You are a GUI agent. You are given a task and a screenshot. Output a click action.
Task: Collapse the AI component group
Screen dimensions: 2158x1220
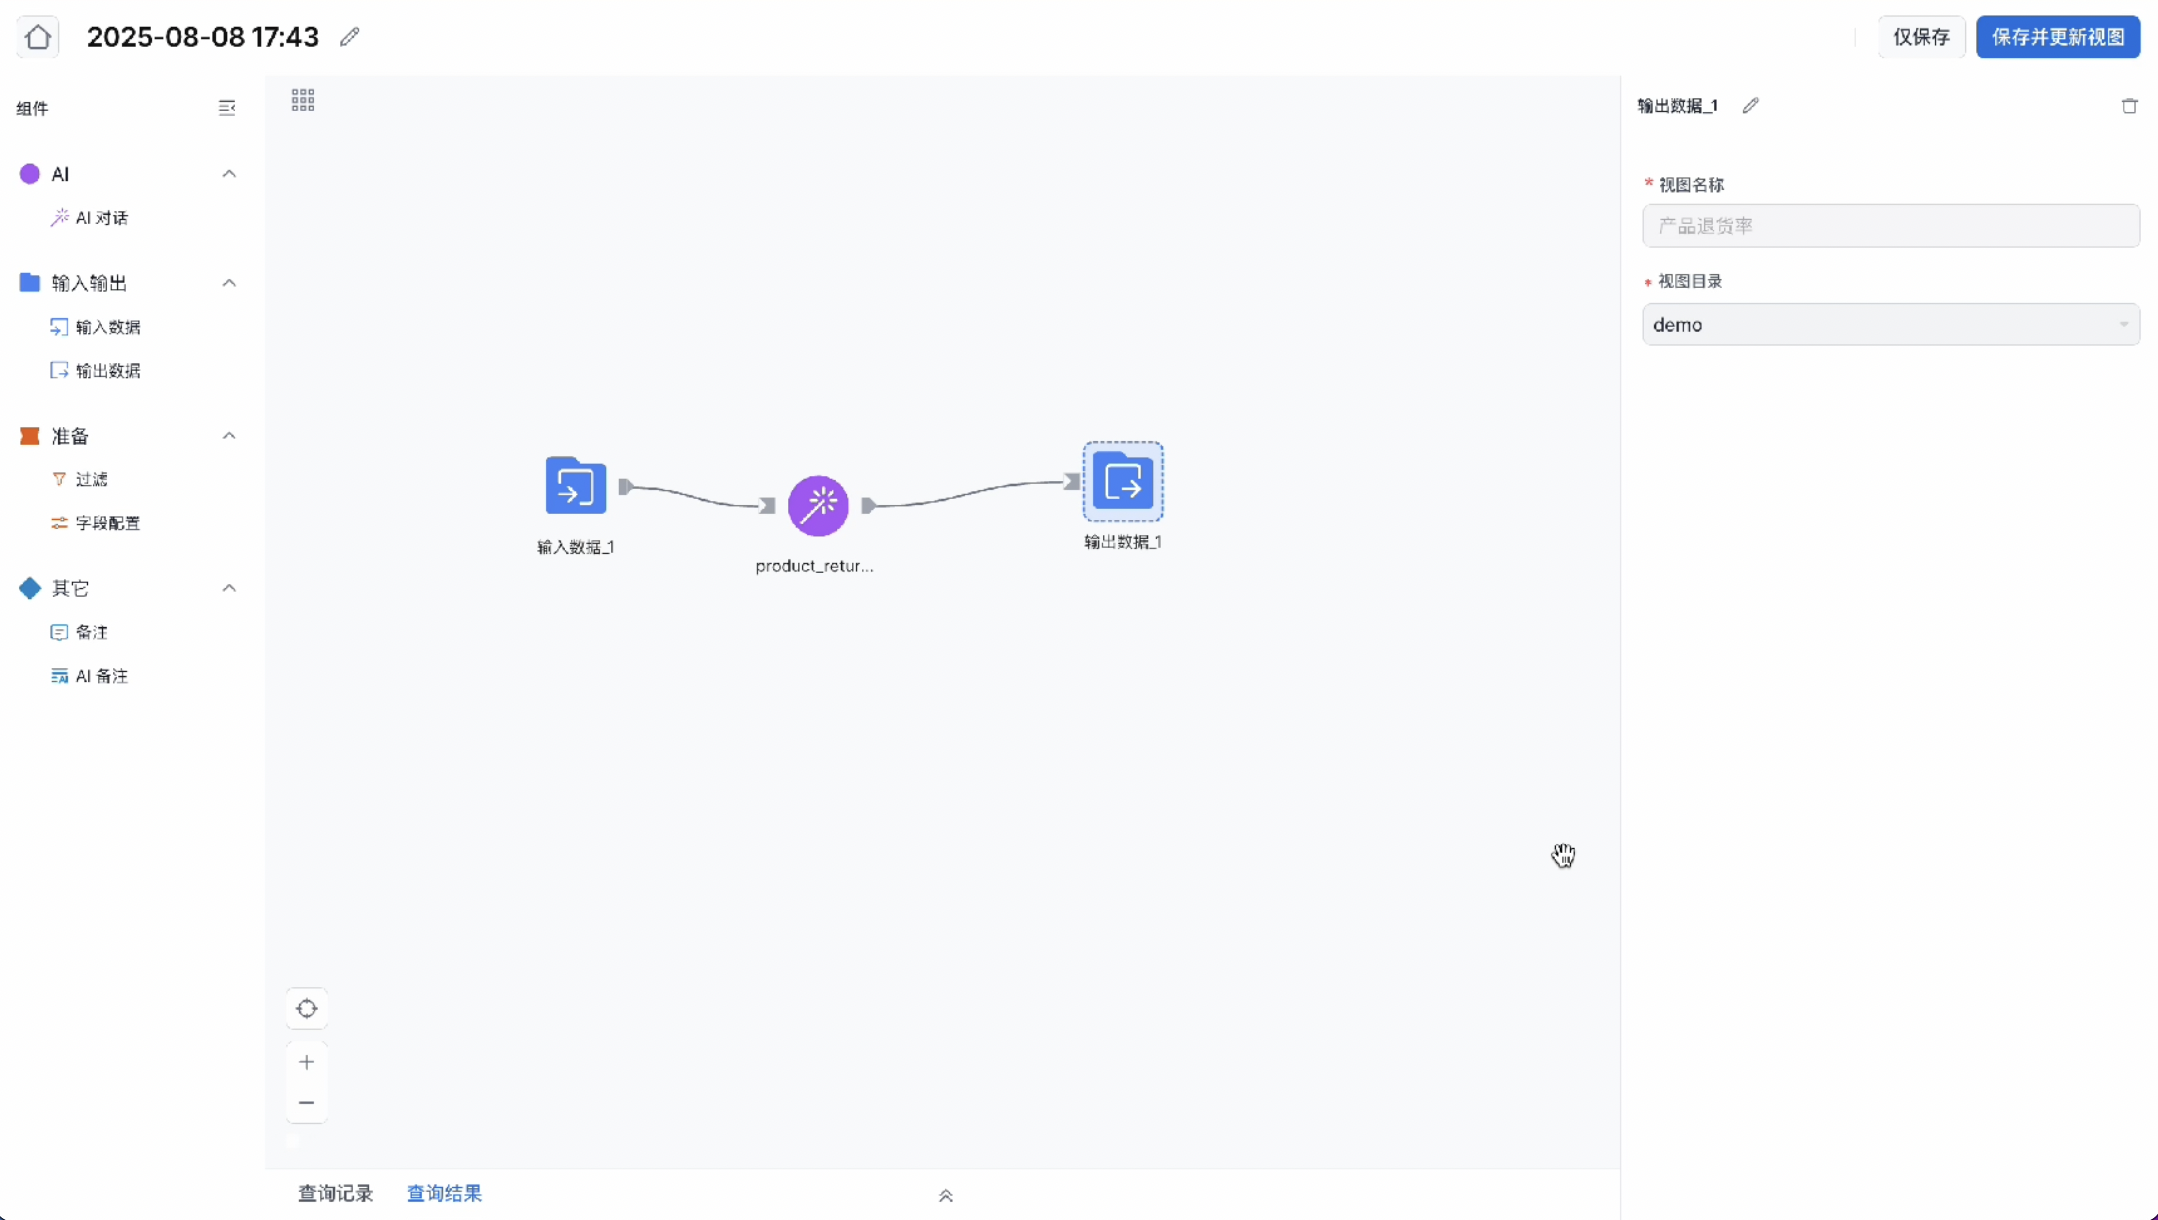tap(229, 174)
